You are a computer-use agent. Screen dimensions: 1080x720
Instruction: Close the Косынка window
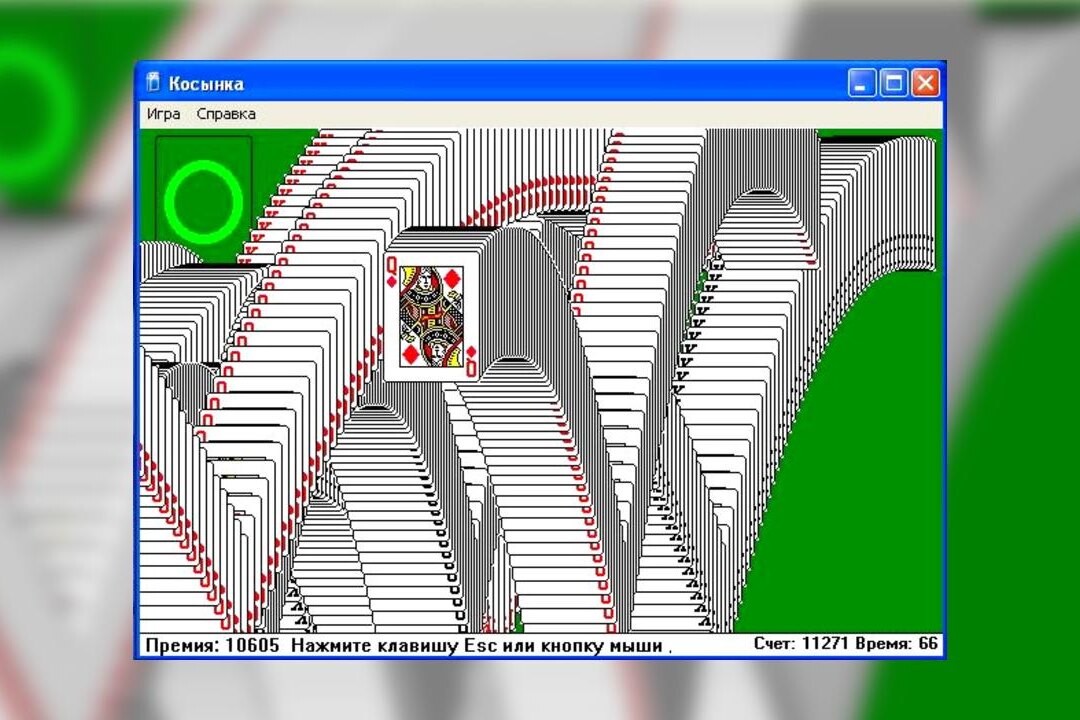[926, 83]
